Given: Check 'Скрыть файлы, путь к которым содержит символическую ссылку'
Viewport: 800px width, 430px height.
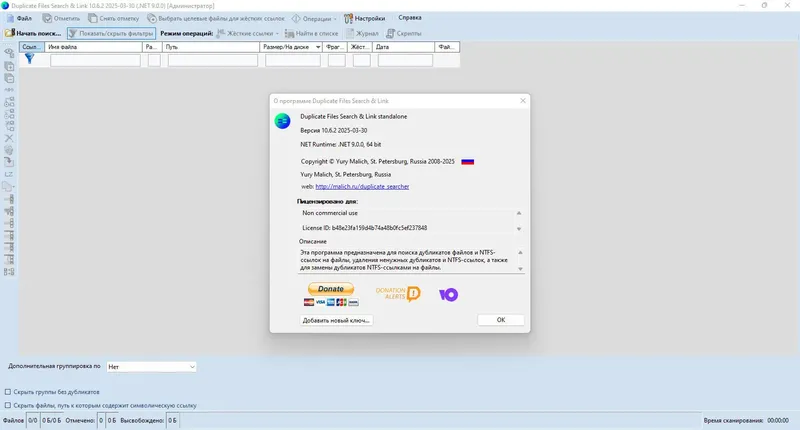Looking at the screenshot, I should [8, 405].
